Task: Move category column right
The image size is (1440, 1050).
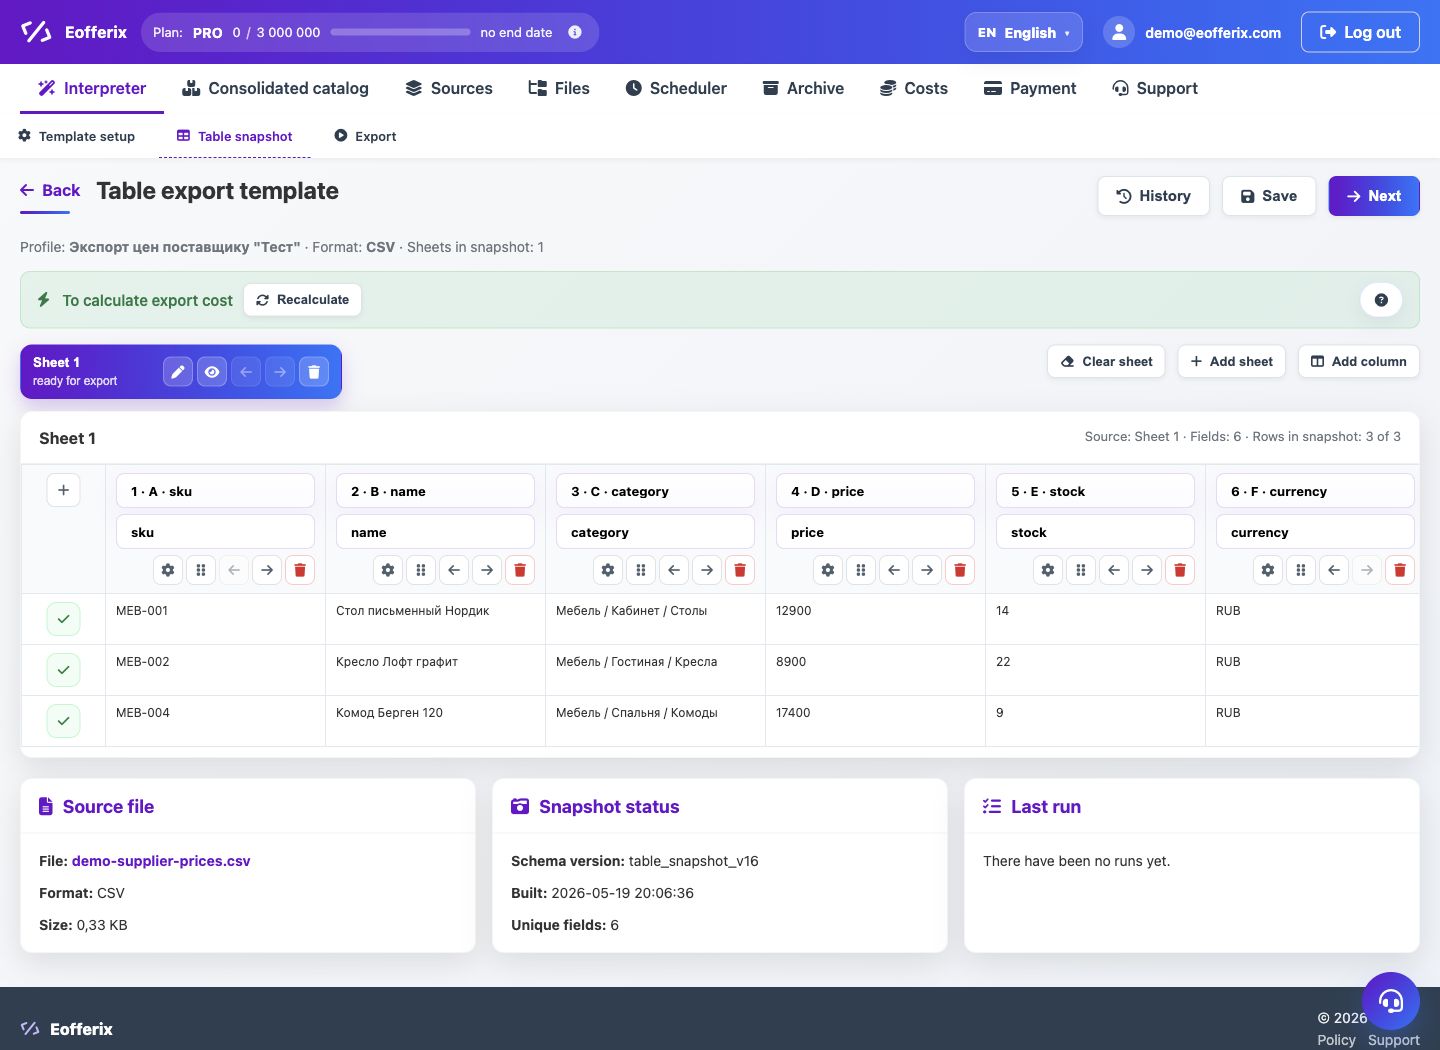Action: click(x=707, y=570)
